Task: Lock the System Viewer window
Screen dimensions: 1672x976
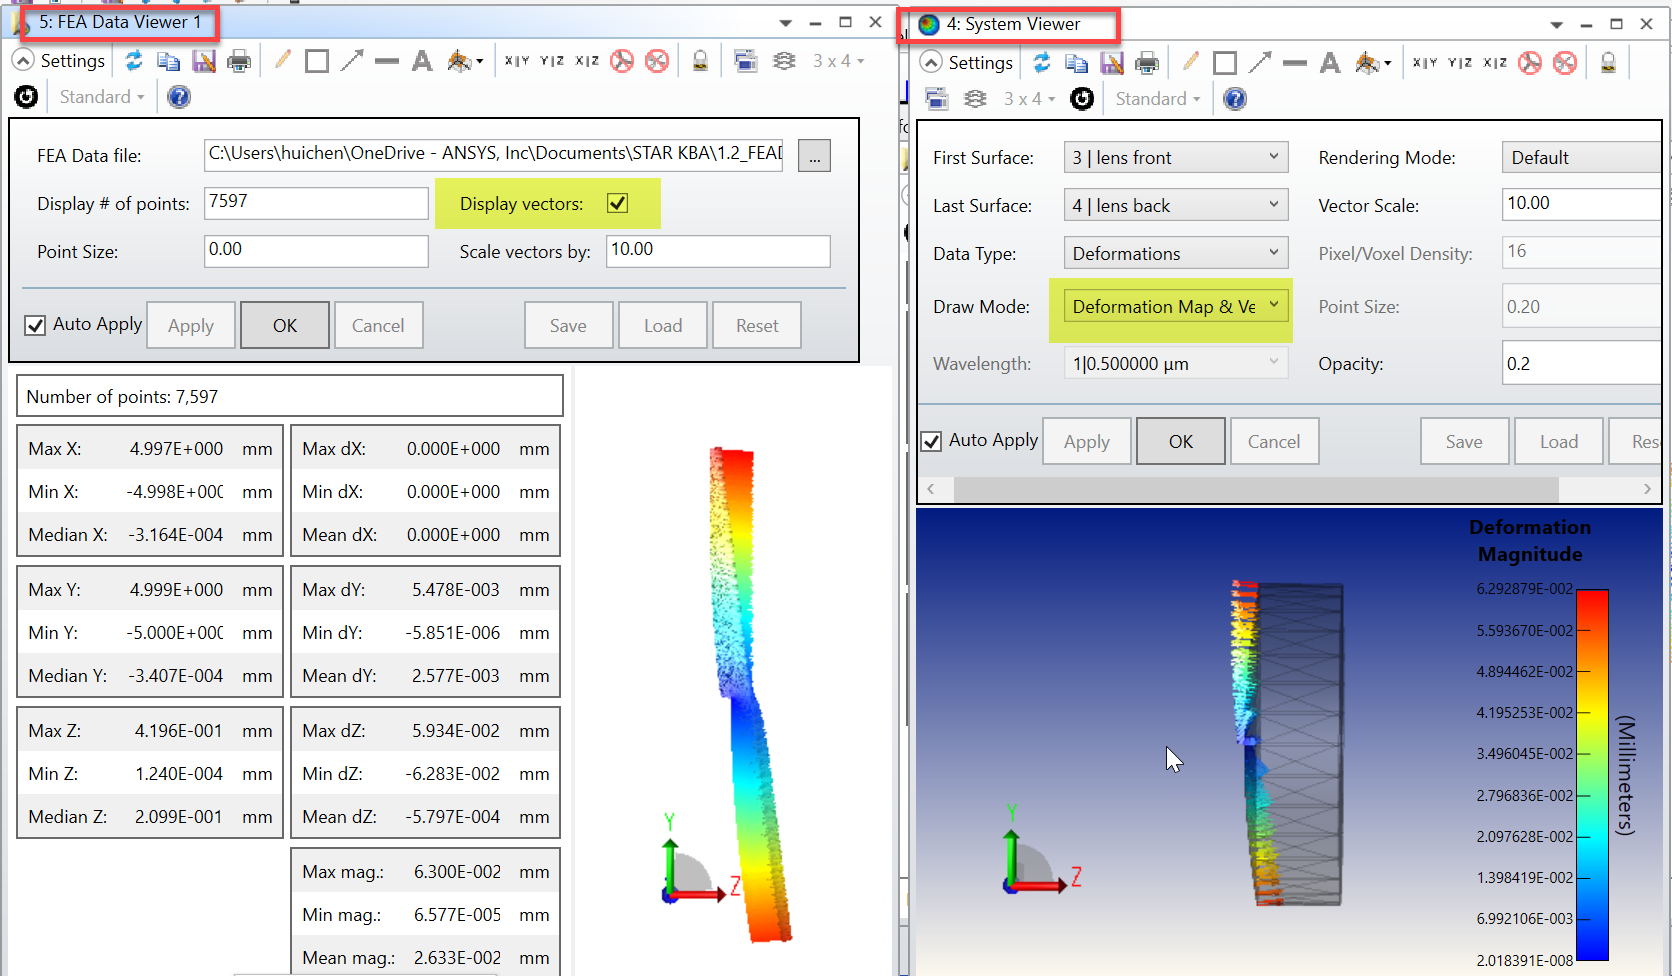Action: (1609, 63)
